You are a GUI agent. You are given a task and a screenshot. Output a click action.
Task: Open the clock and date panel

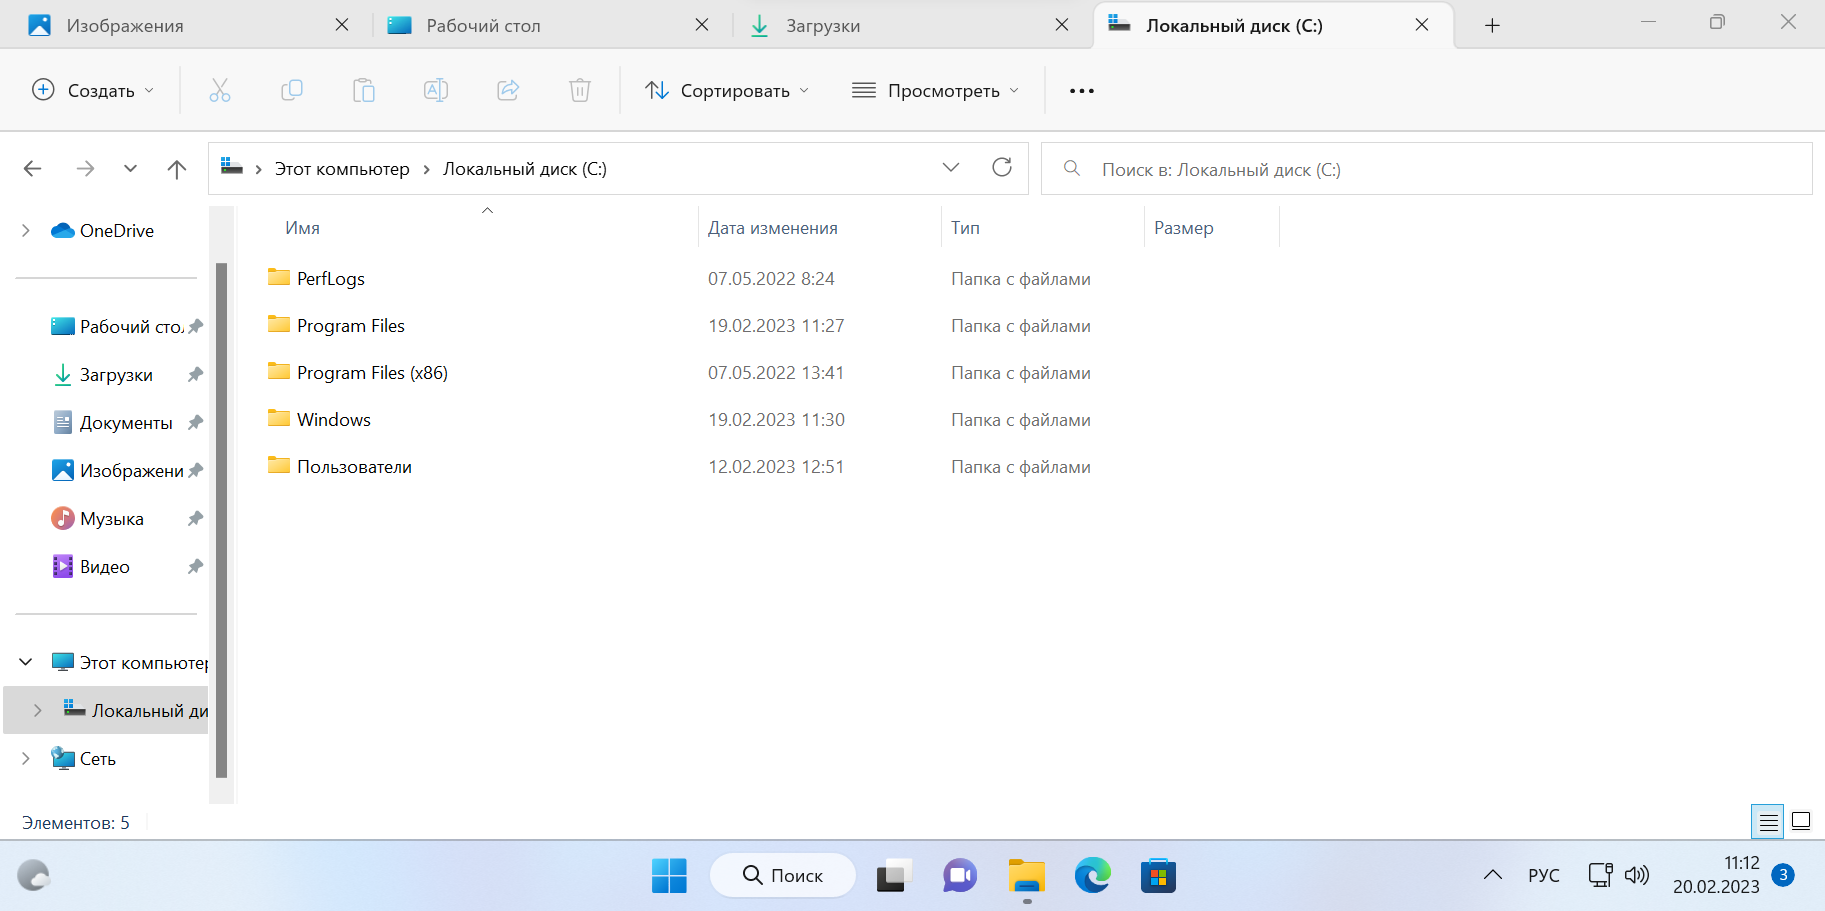(x=1716, y=875)
